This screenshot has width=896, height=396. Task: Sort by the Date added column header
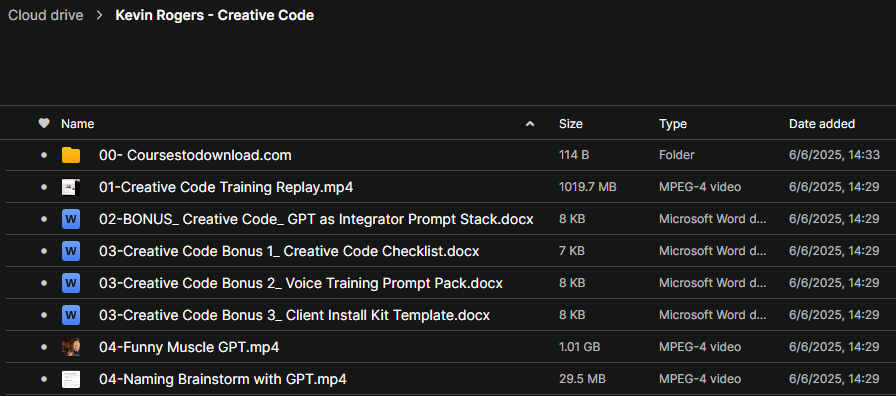pyautogui.click(x=822, y=123)
